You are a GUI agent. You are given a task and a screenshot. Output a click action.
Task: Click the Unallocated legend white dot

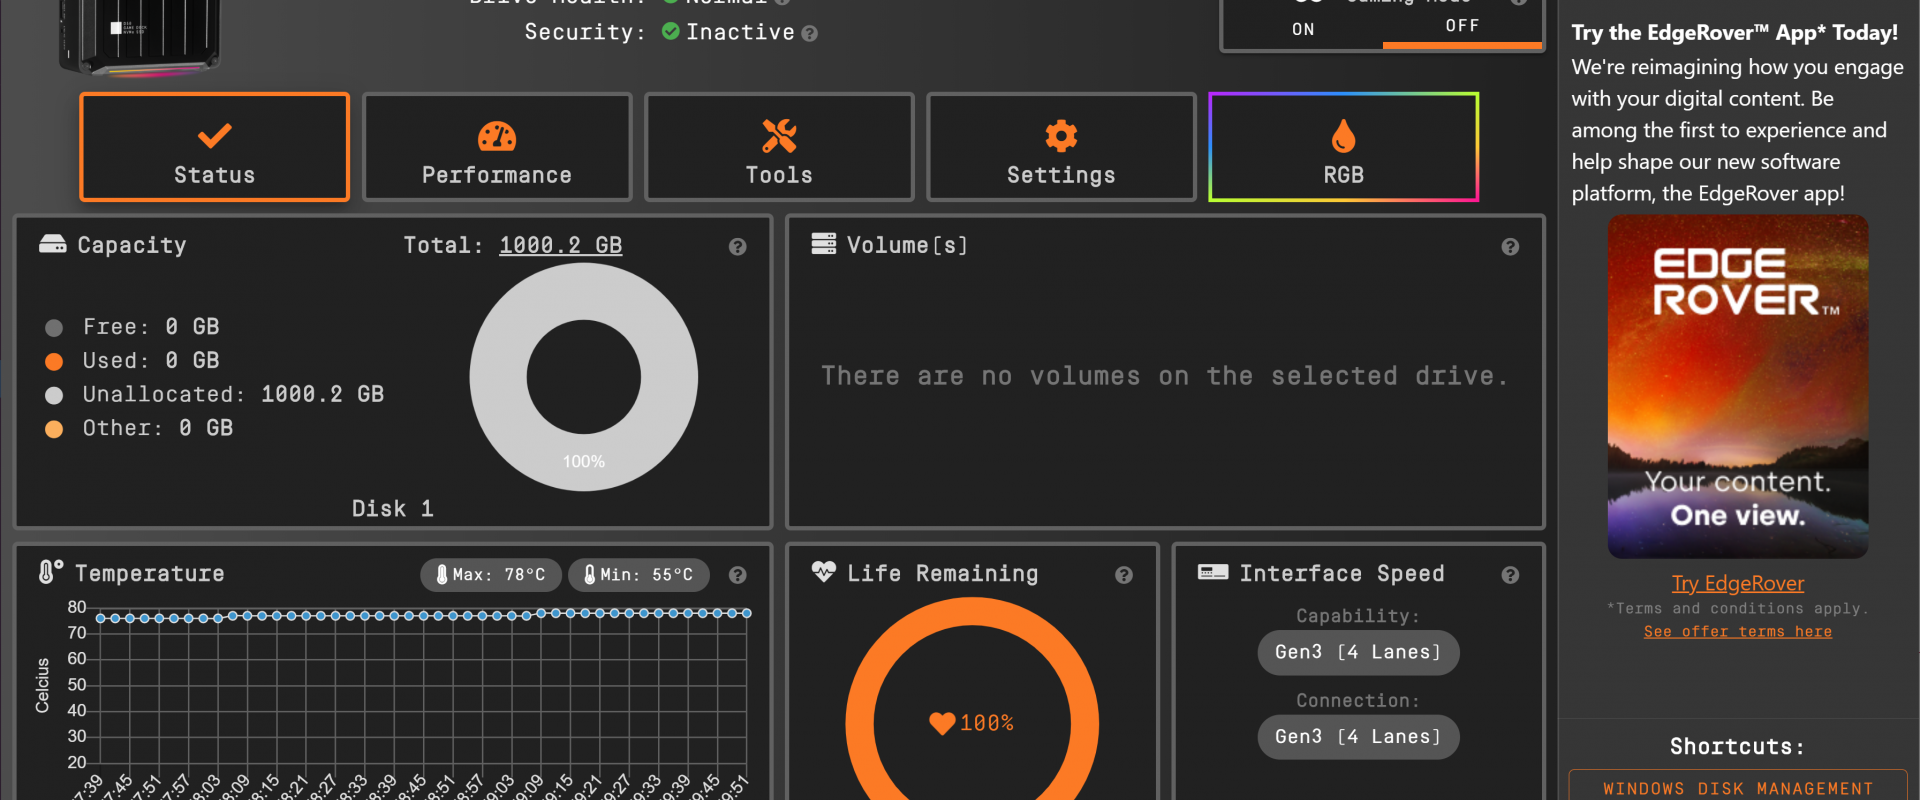coord(54,395)
